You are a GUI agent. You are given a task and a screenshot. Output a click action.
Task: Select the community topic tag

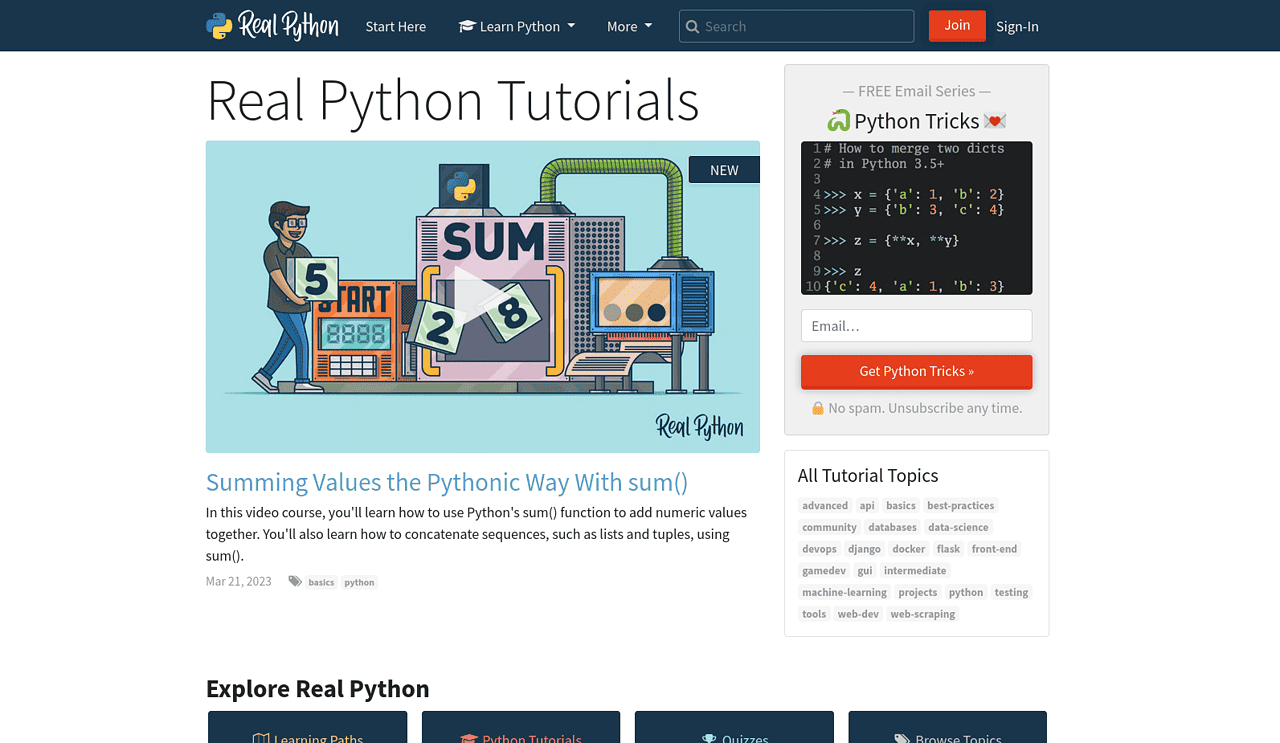[x=829, y=527]
